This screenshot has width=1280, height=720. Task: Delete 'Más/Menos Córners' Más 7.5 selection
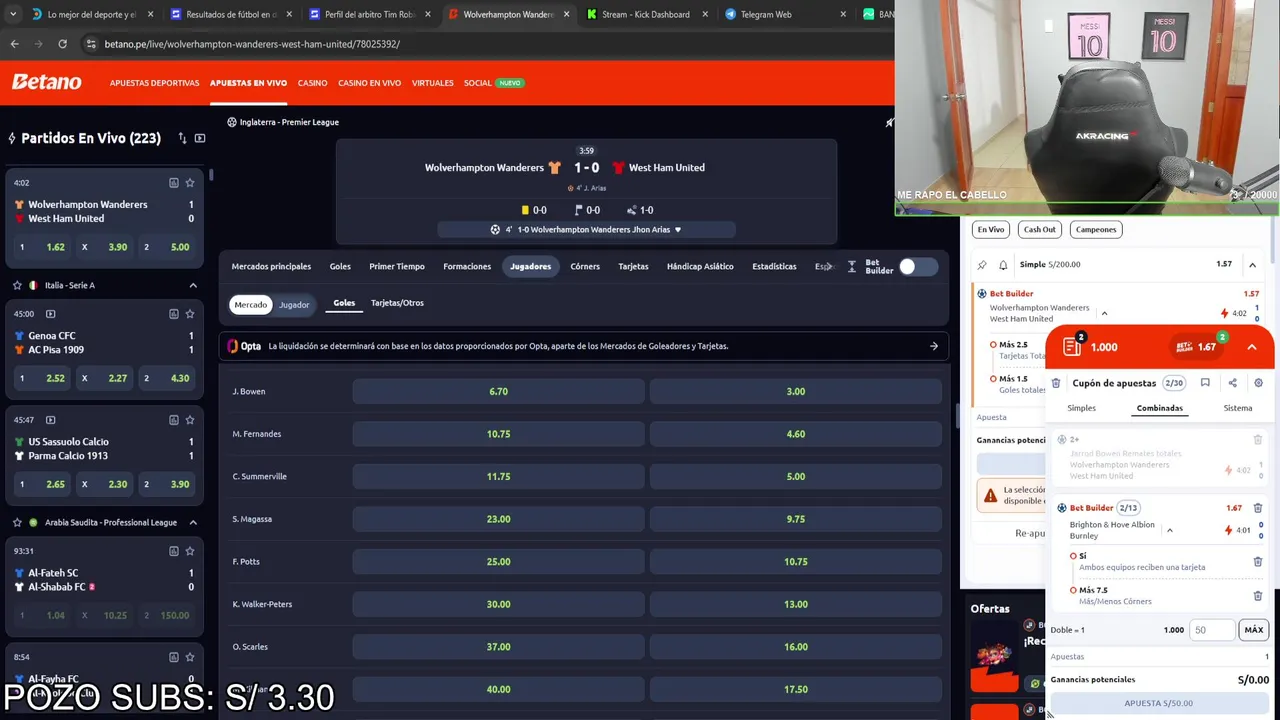1258,596
